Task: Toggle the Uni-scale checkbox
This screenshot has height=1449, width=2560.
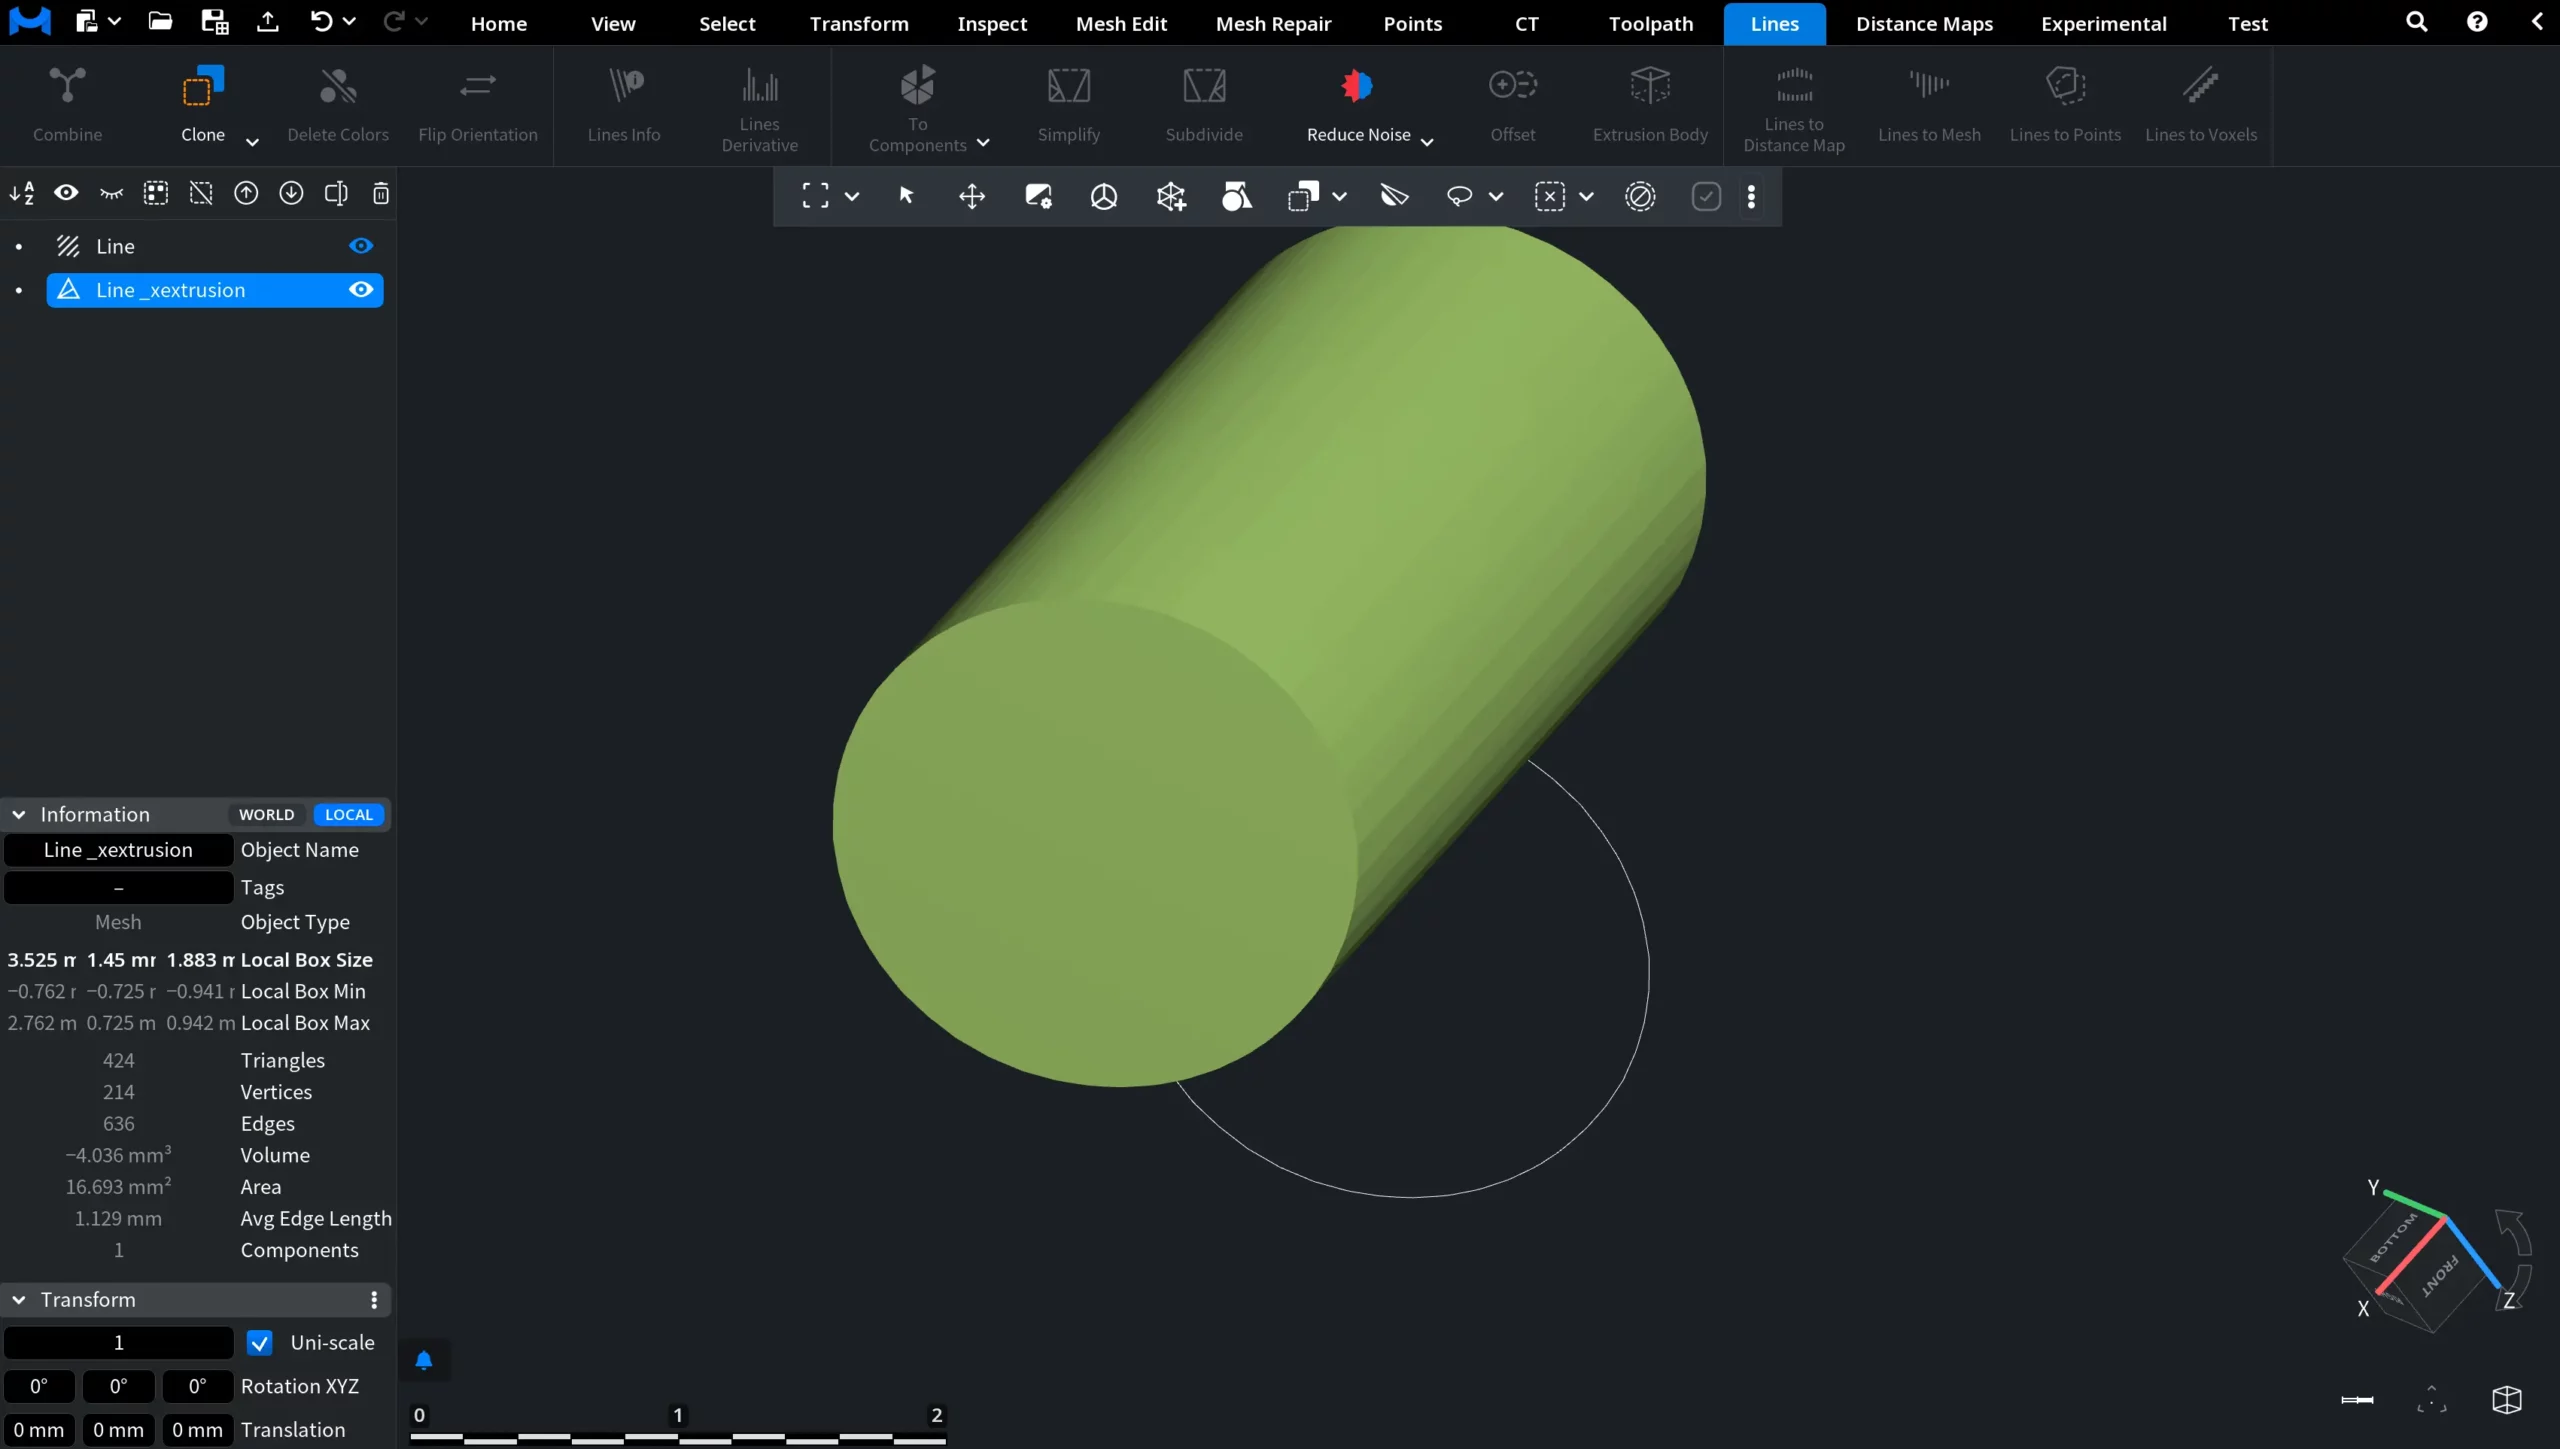Action: [260, 1343]
